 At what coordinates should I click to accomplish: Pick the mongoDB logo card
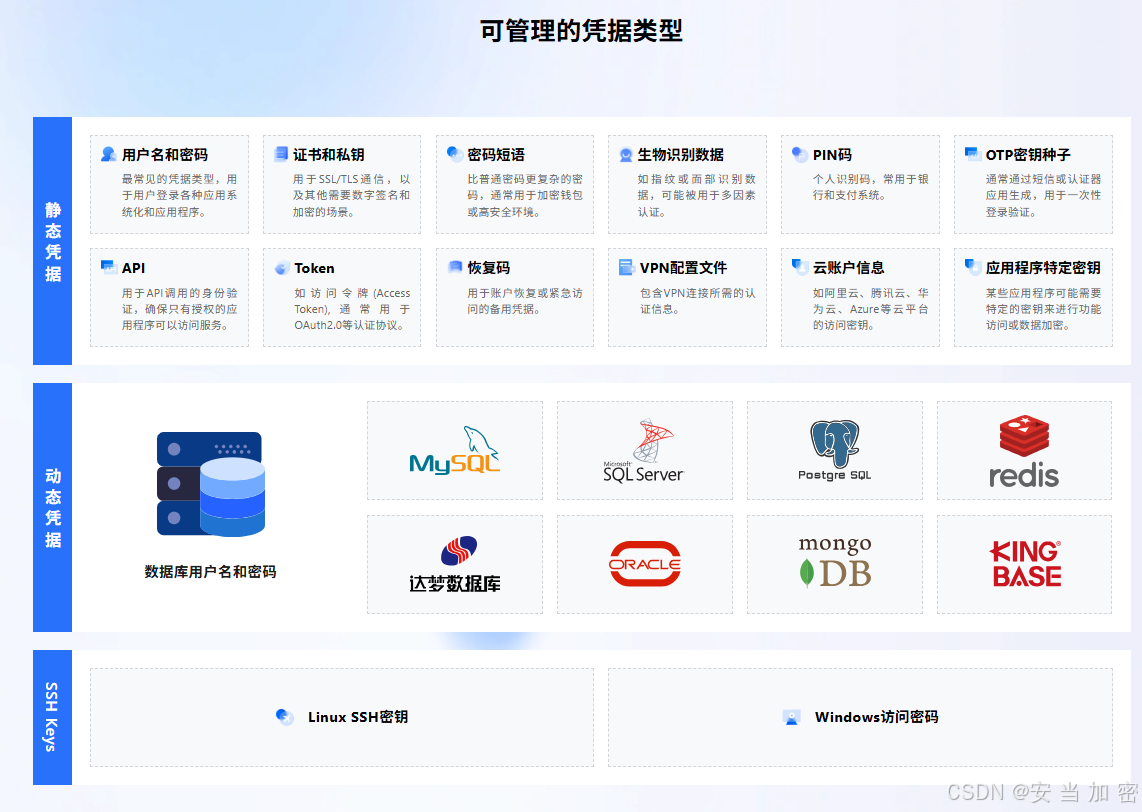tap(835, 564)
